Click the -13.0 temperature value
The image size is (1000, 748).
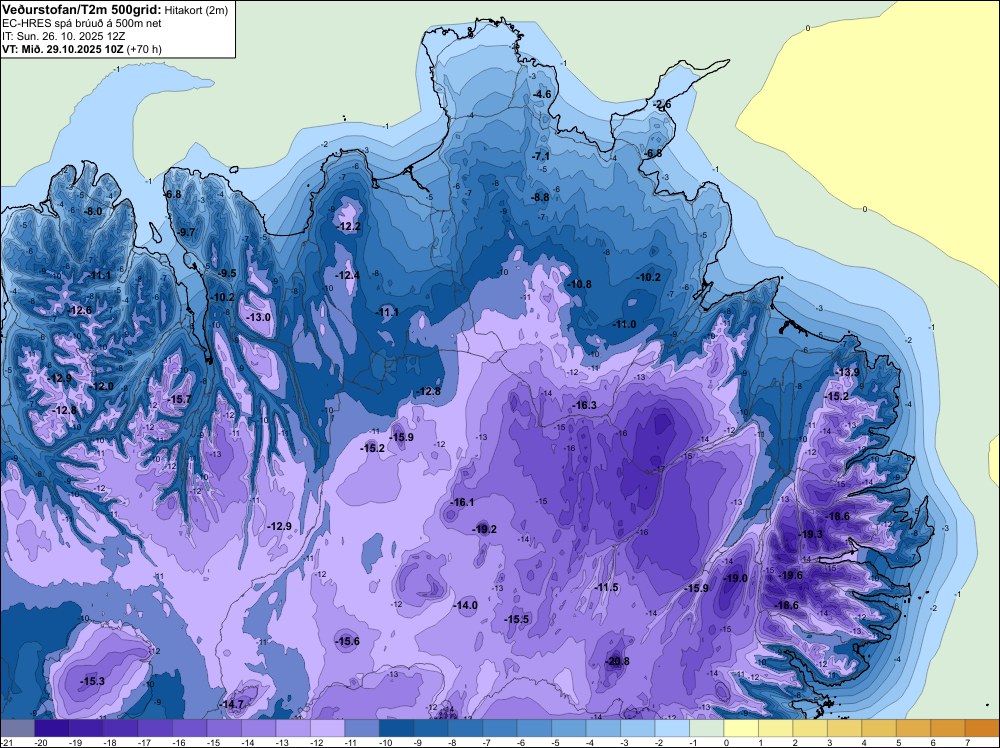point(258,318)
